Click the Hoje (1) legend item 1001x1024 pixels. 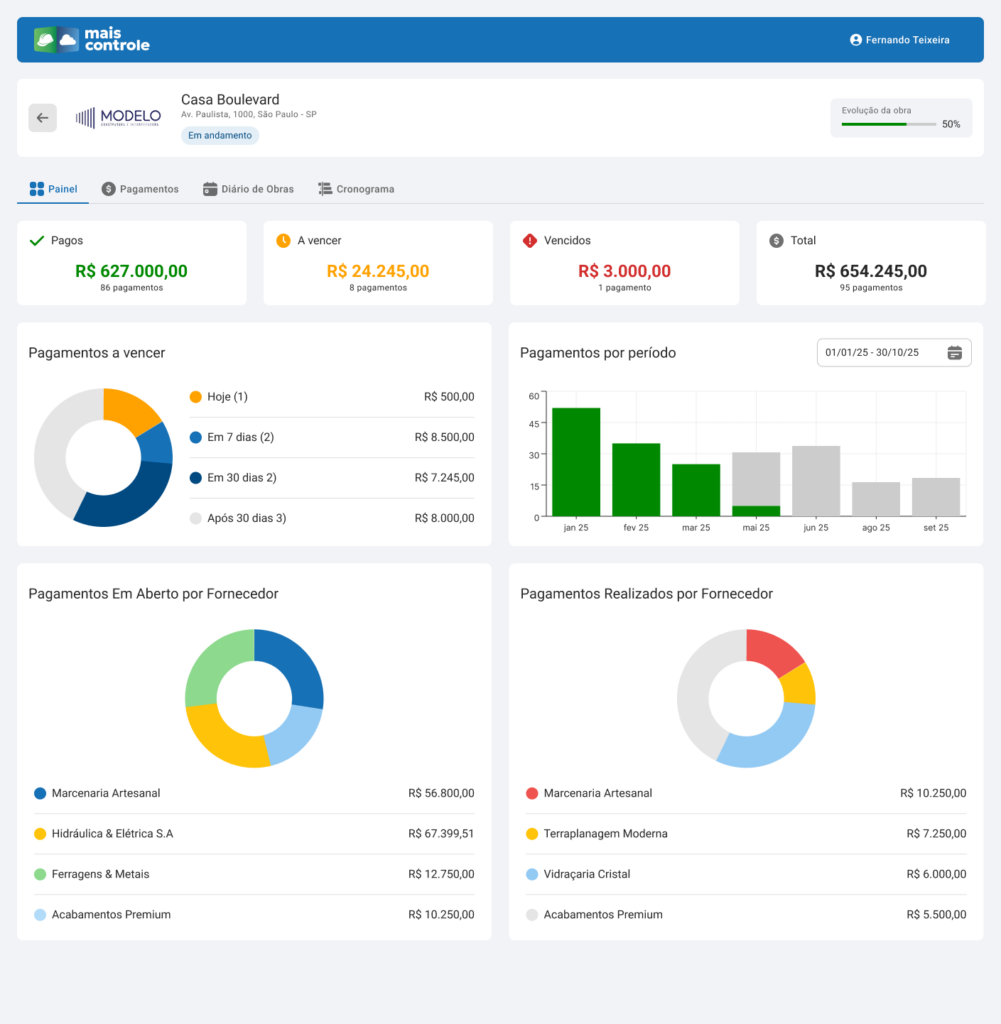coord(227,397)
